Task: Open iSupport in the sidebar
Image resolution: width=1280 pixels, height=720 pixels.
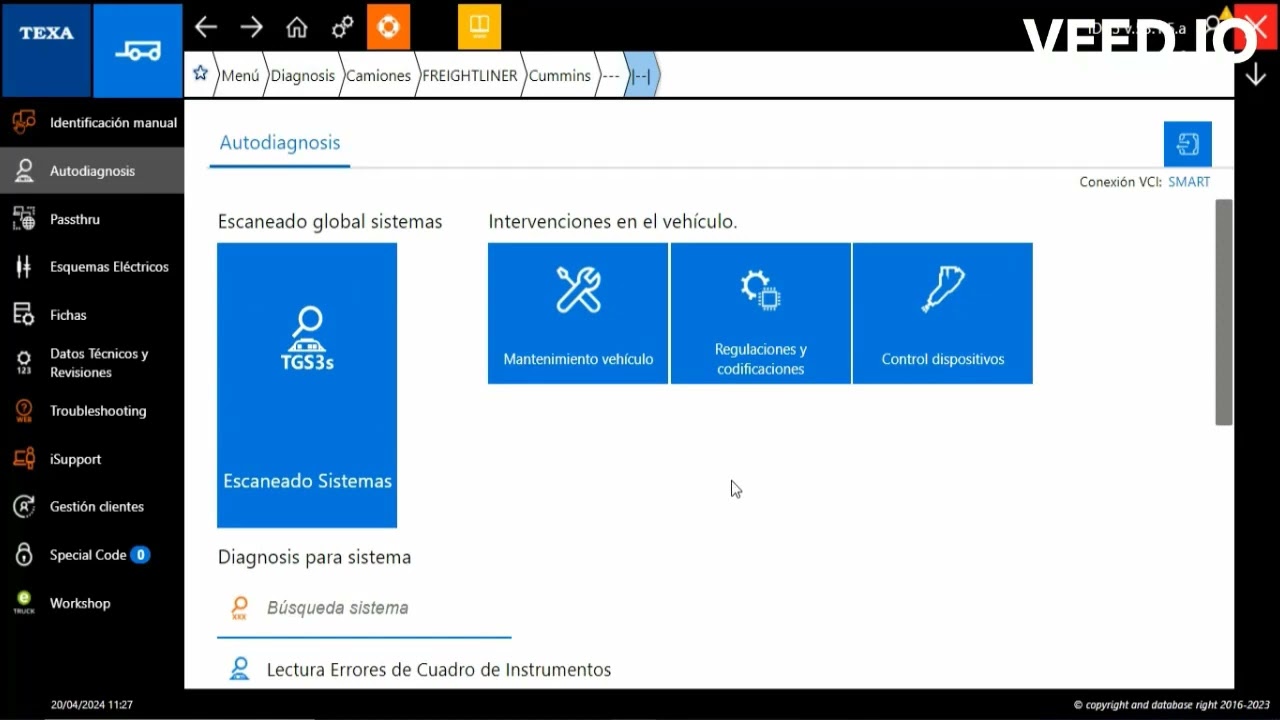Action: pyautogui.click(x=92, y=459)
